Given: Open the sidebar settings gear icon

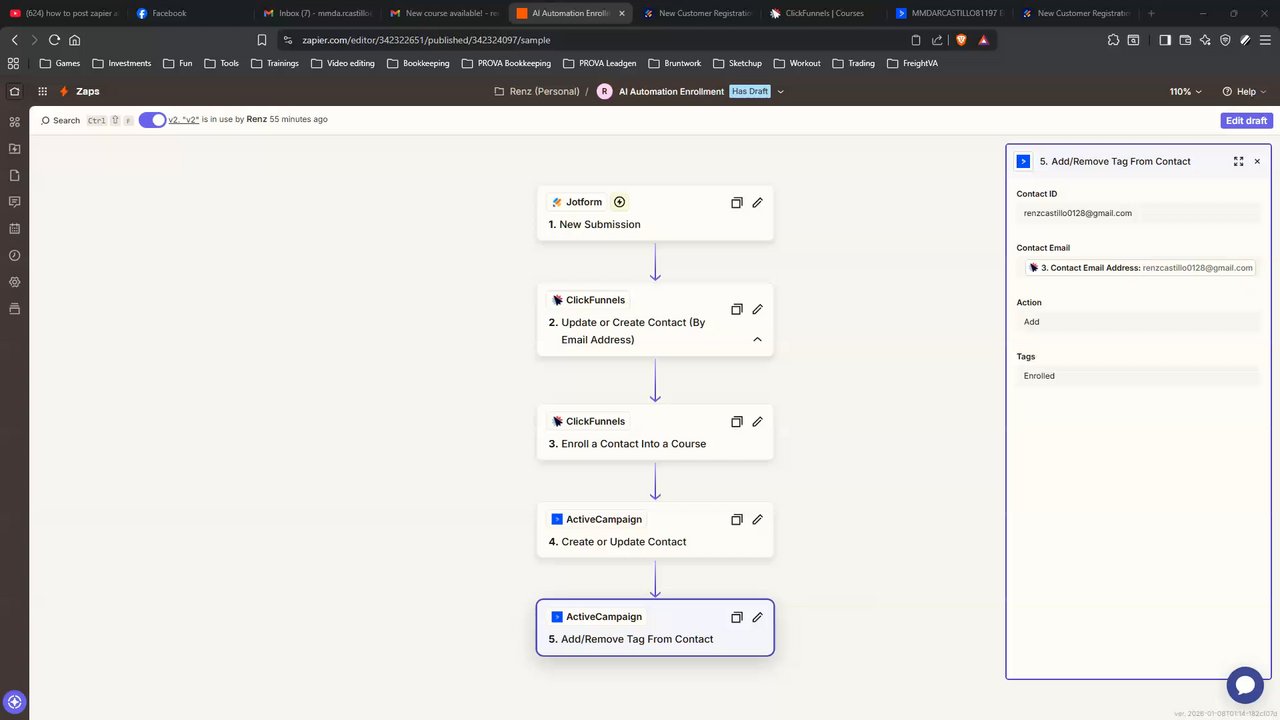Looking at the screenshot, I should tap(14, 282).
